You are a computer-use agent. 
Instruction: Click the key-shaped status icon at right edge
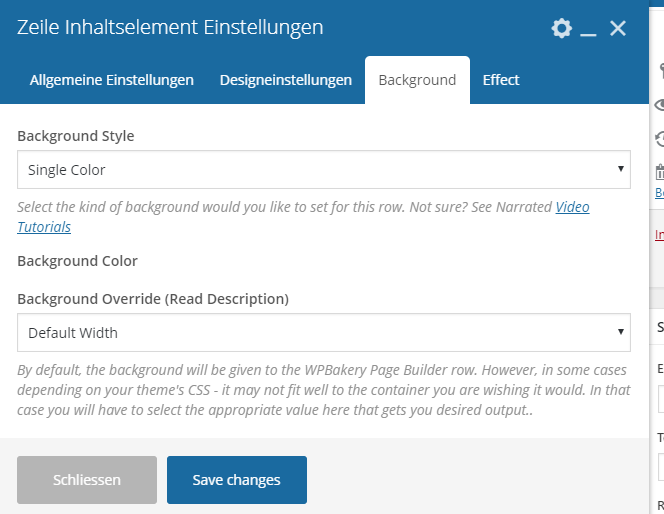(x=659, y=71)
